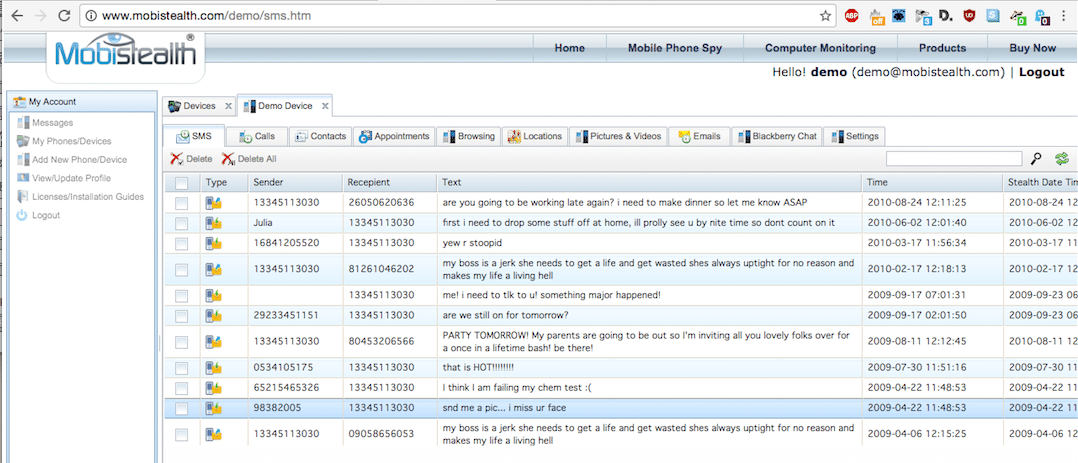
Task: Sort by the Text column header
Action: tap(649, 182)
